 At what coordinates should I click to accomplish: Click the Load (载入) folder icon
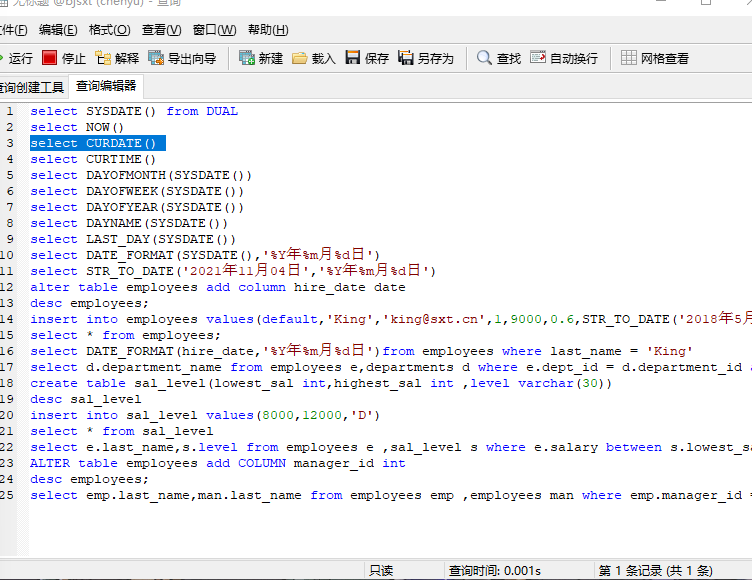pyautogui.click(x=299, y=58)
